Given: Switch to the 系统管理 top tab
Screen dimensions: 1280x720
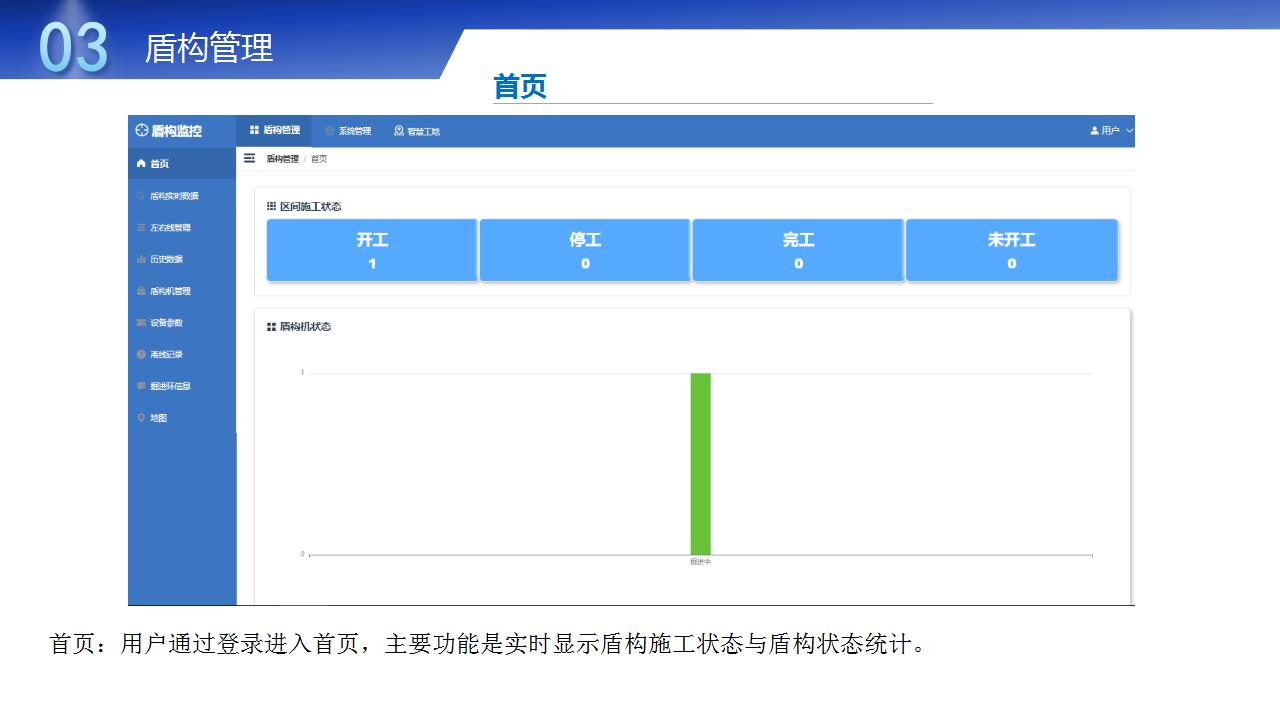Looking at the screenshot, I should (x=348, y=131).
